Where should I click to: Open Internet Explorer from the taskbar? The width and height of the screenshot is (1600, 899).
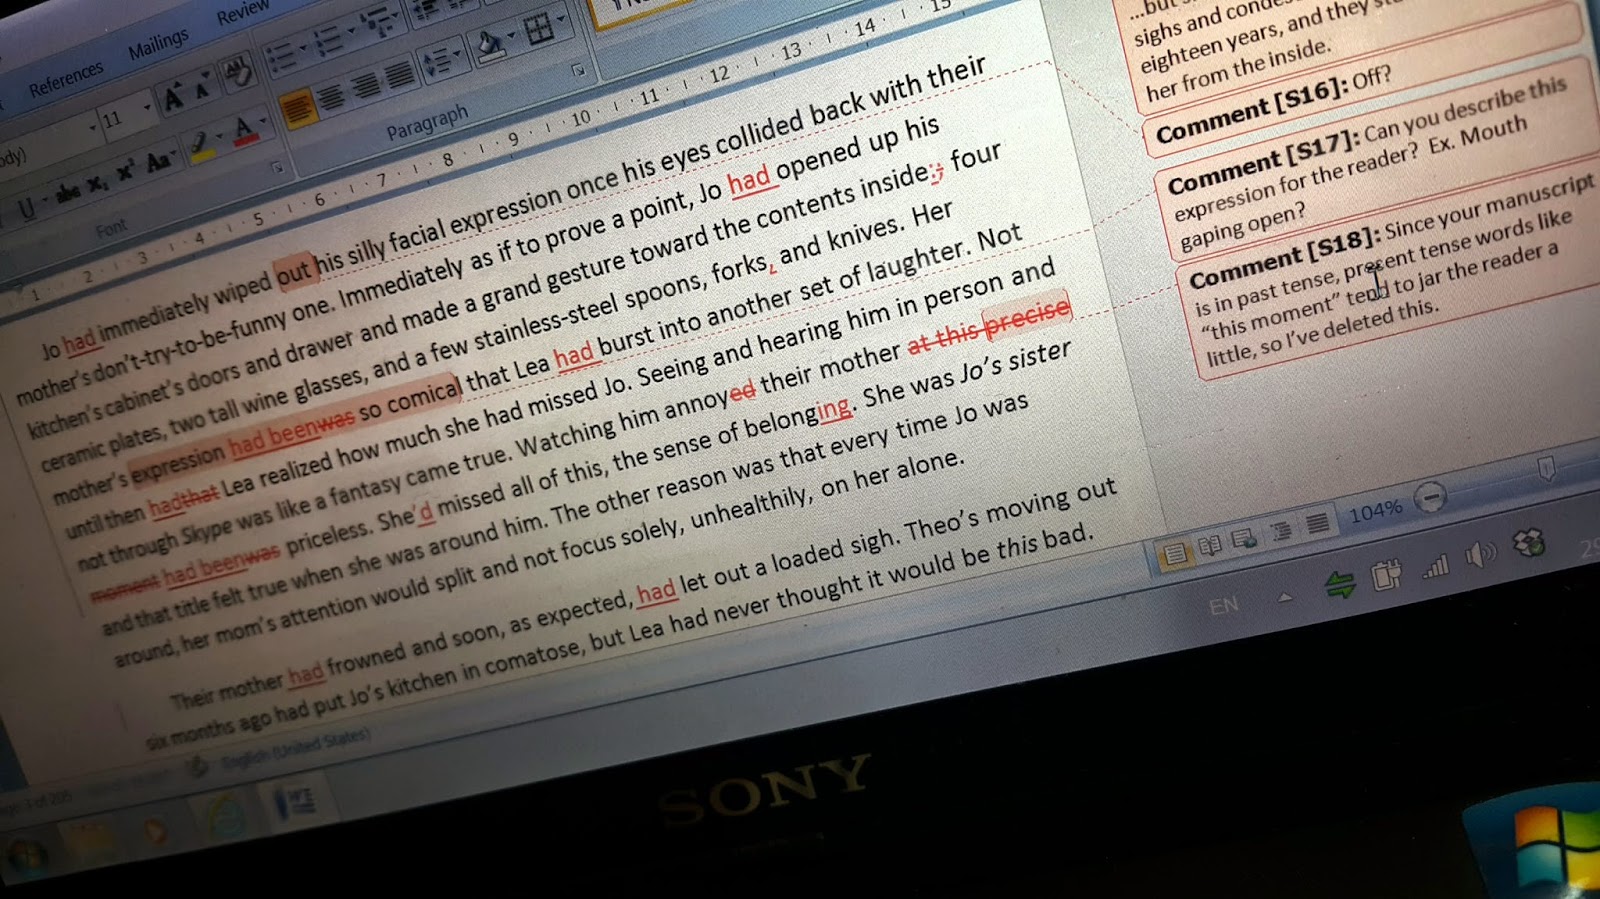coord(226,814)
